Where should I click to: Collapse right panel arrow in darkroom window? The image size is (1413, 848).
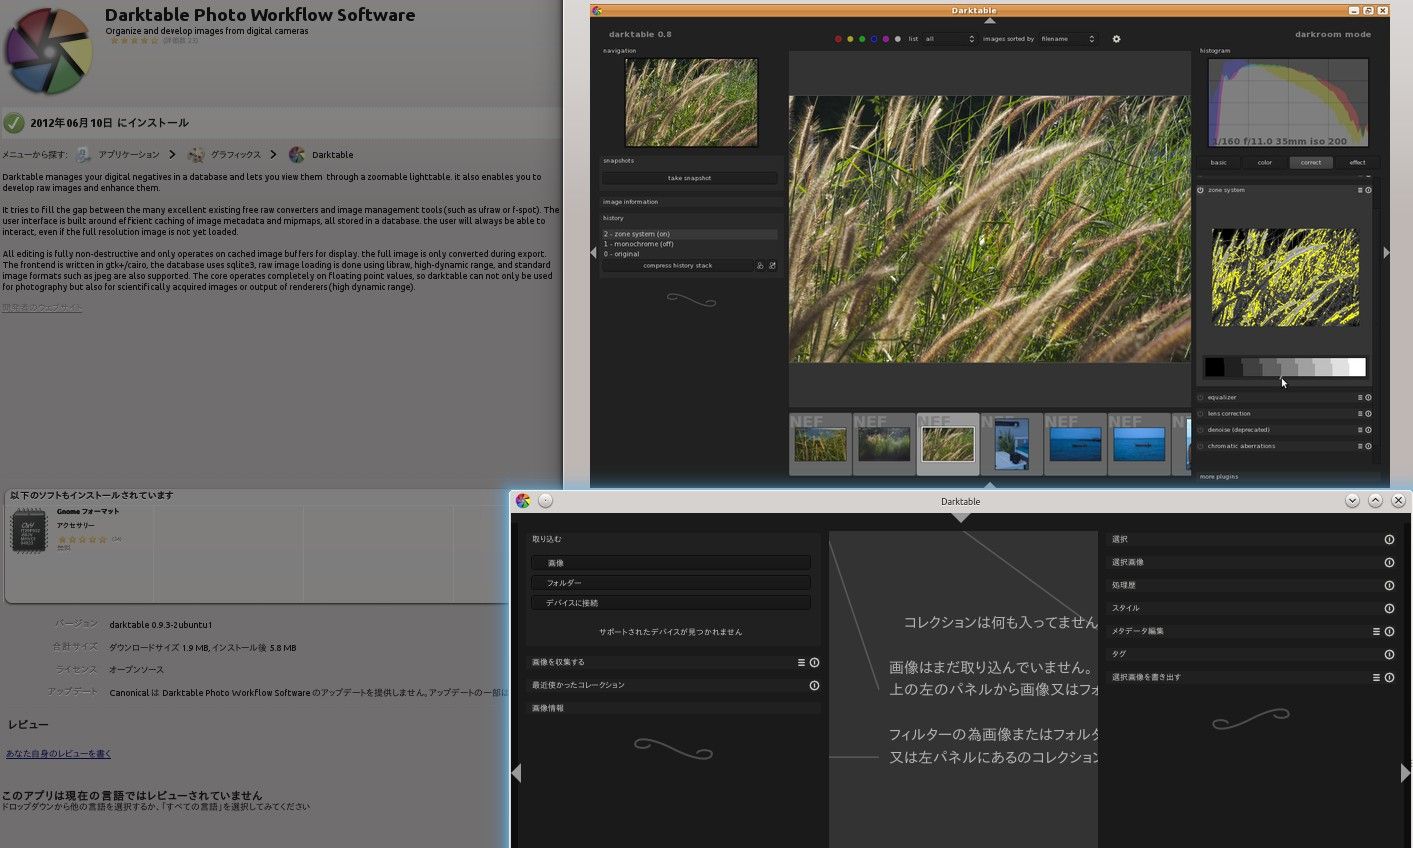coord(1386,253)
